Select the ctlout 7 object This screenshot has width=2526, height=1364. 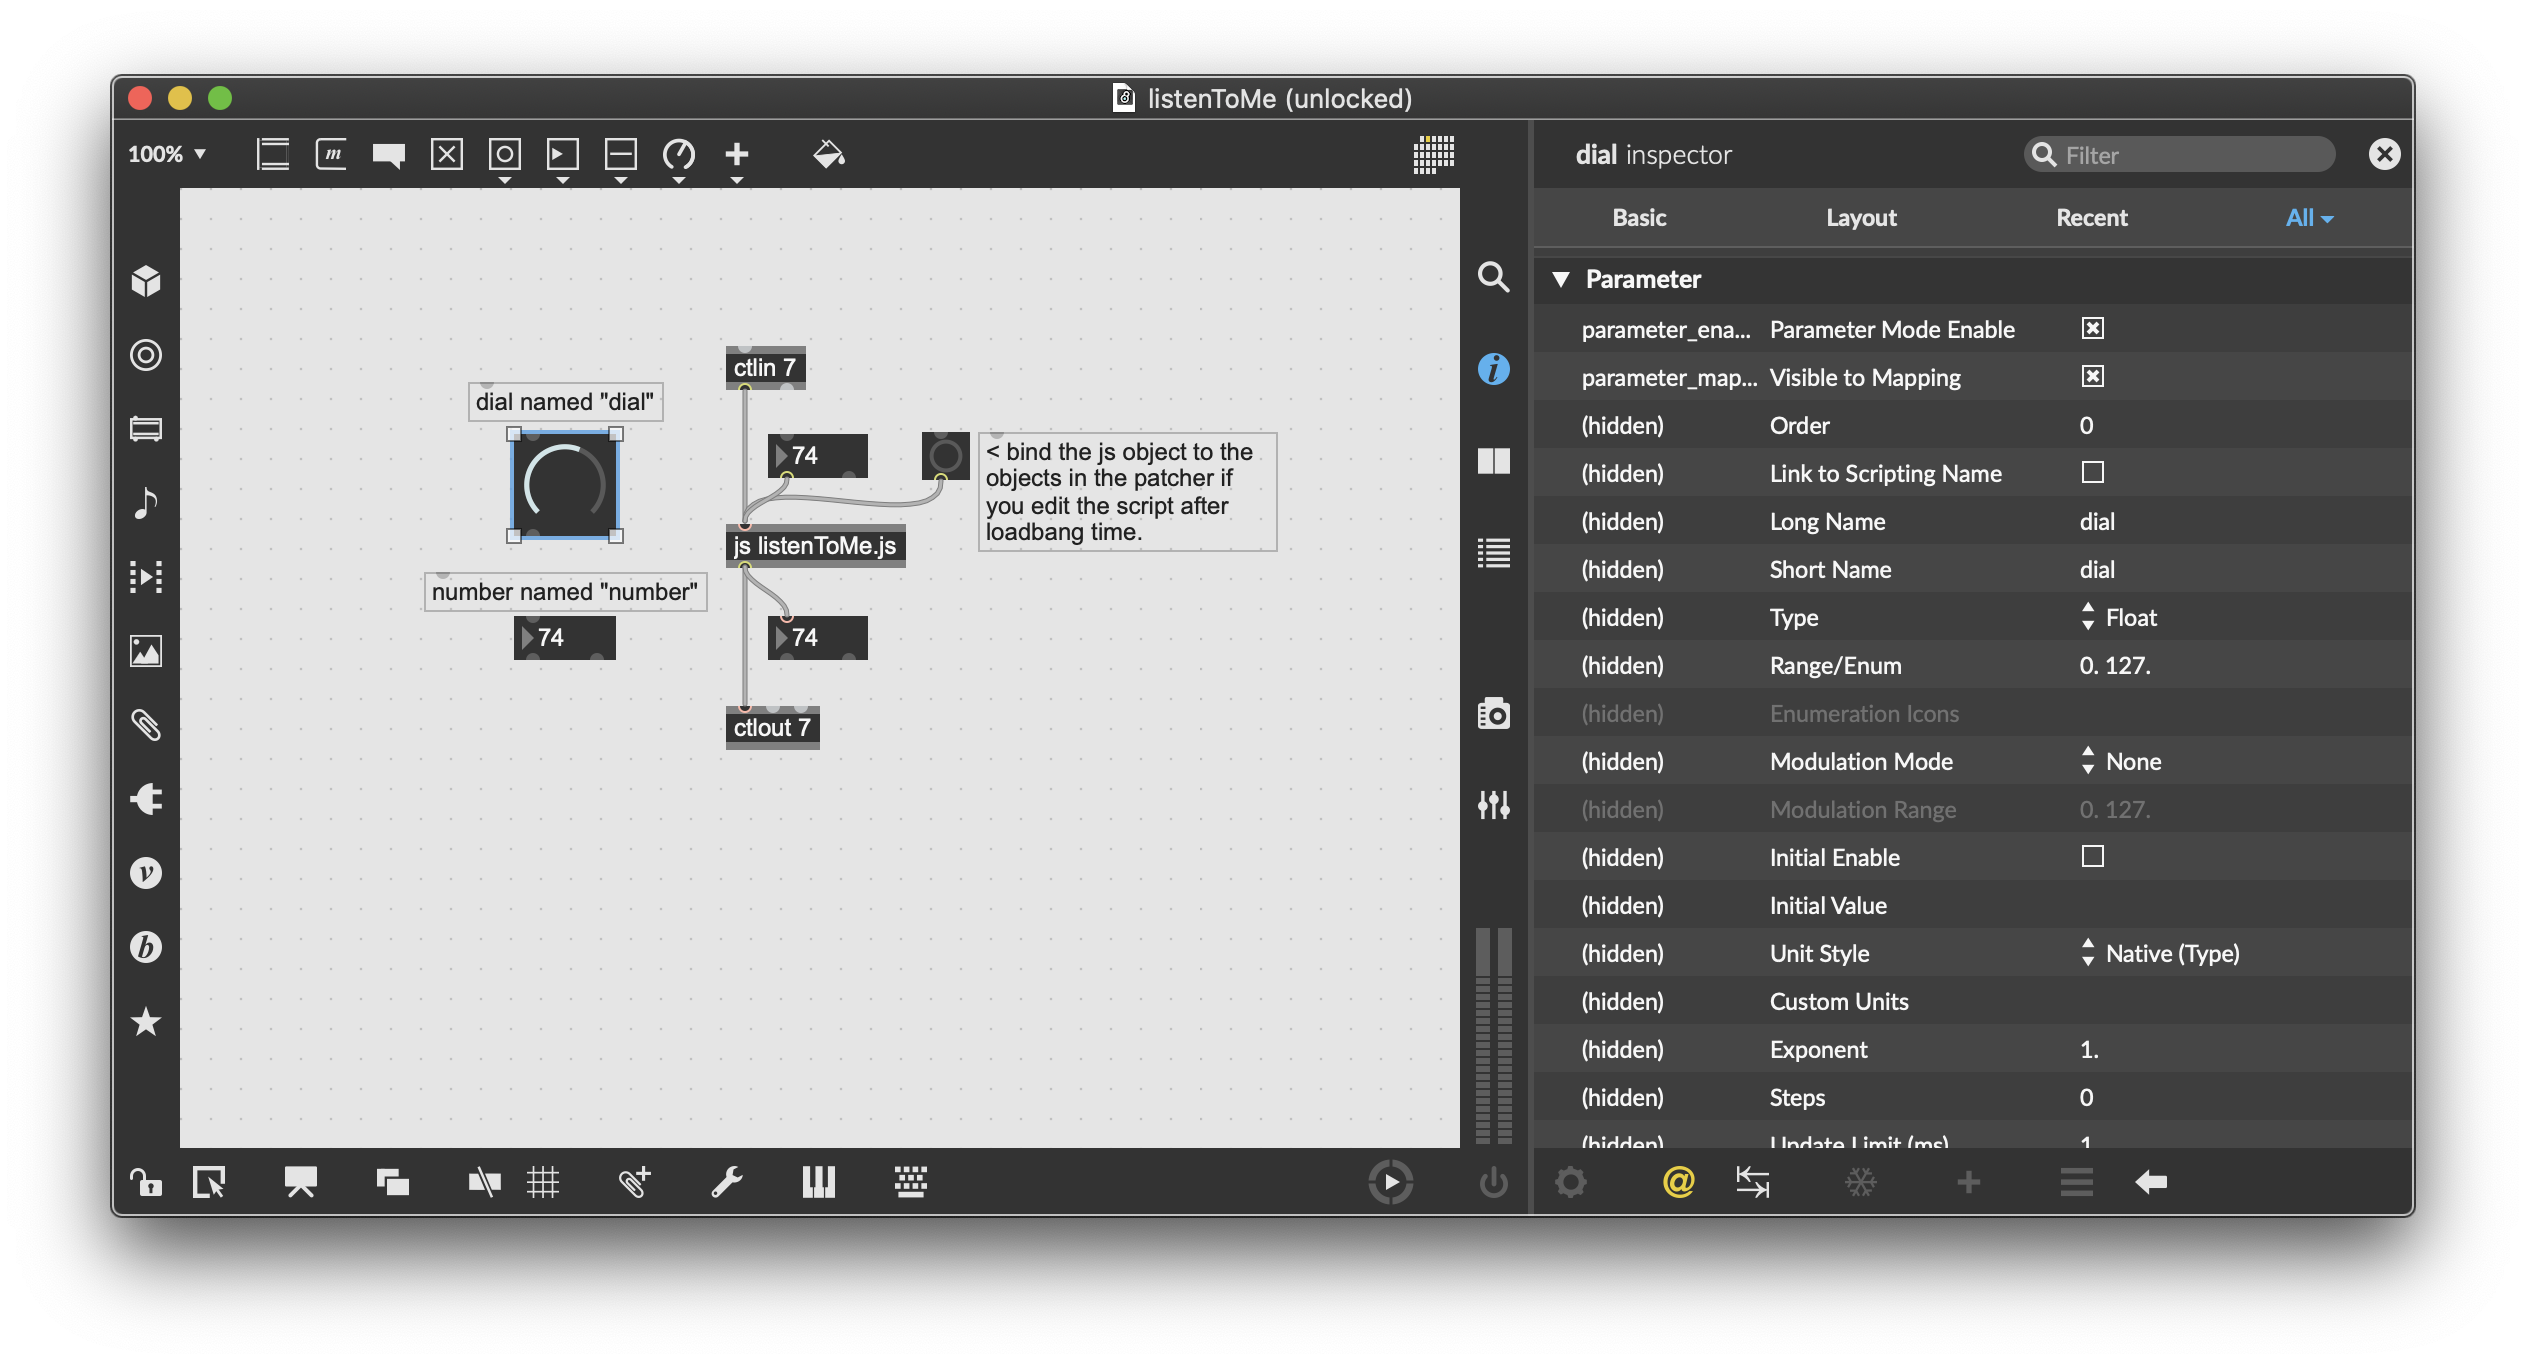coord(772,728)
